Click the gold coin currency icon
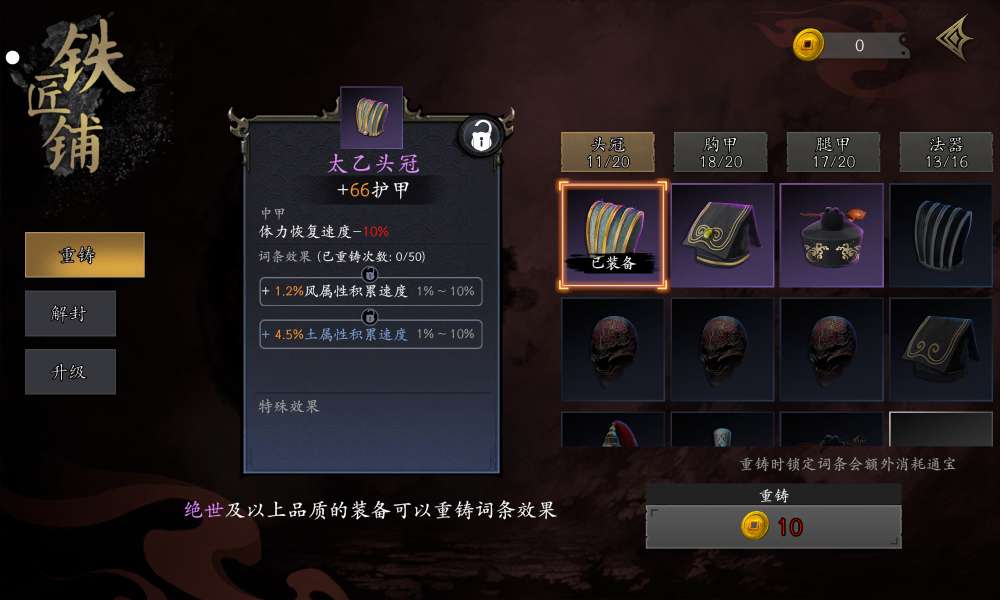Screen dimensions: 1000x600 click(808, 45)
